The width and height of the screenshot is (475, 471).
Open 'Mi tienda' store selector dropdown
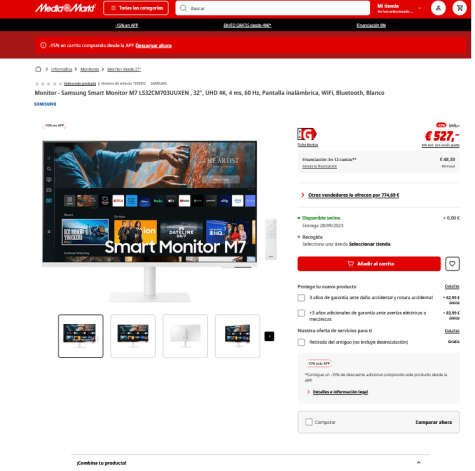[x=399, y=8]
